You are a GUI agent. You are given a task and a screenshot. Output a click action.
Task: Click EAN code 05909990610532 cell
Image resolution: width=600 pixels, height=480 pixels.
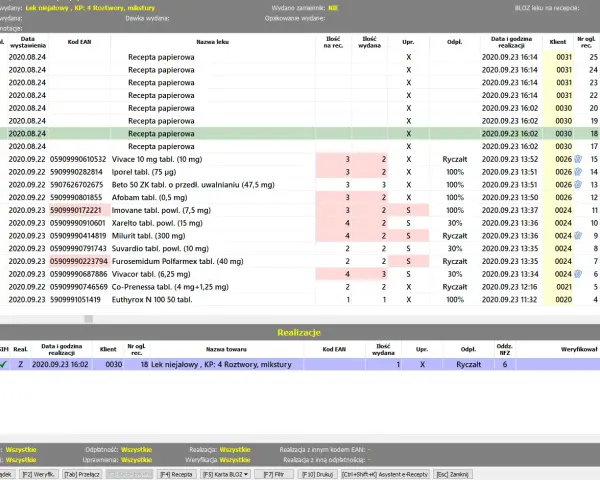coord(78,159)
